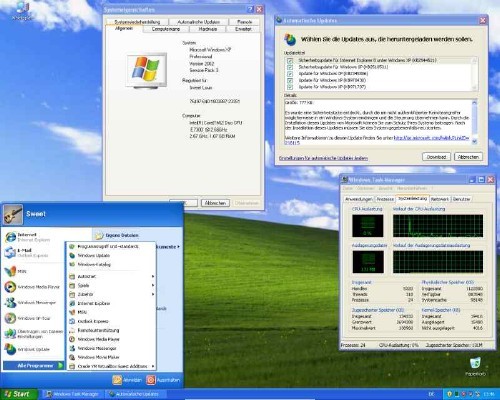Click the Alle Programme green arrow
The height and width of the screenshot is (400, 500).
click(60, 365)
